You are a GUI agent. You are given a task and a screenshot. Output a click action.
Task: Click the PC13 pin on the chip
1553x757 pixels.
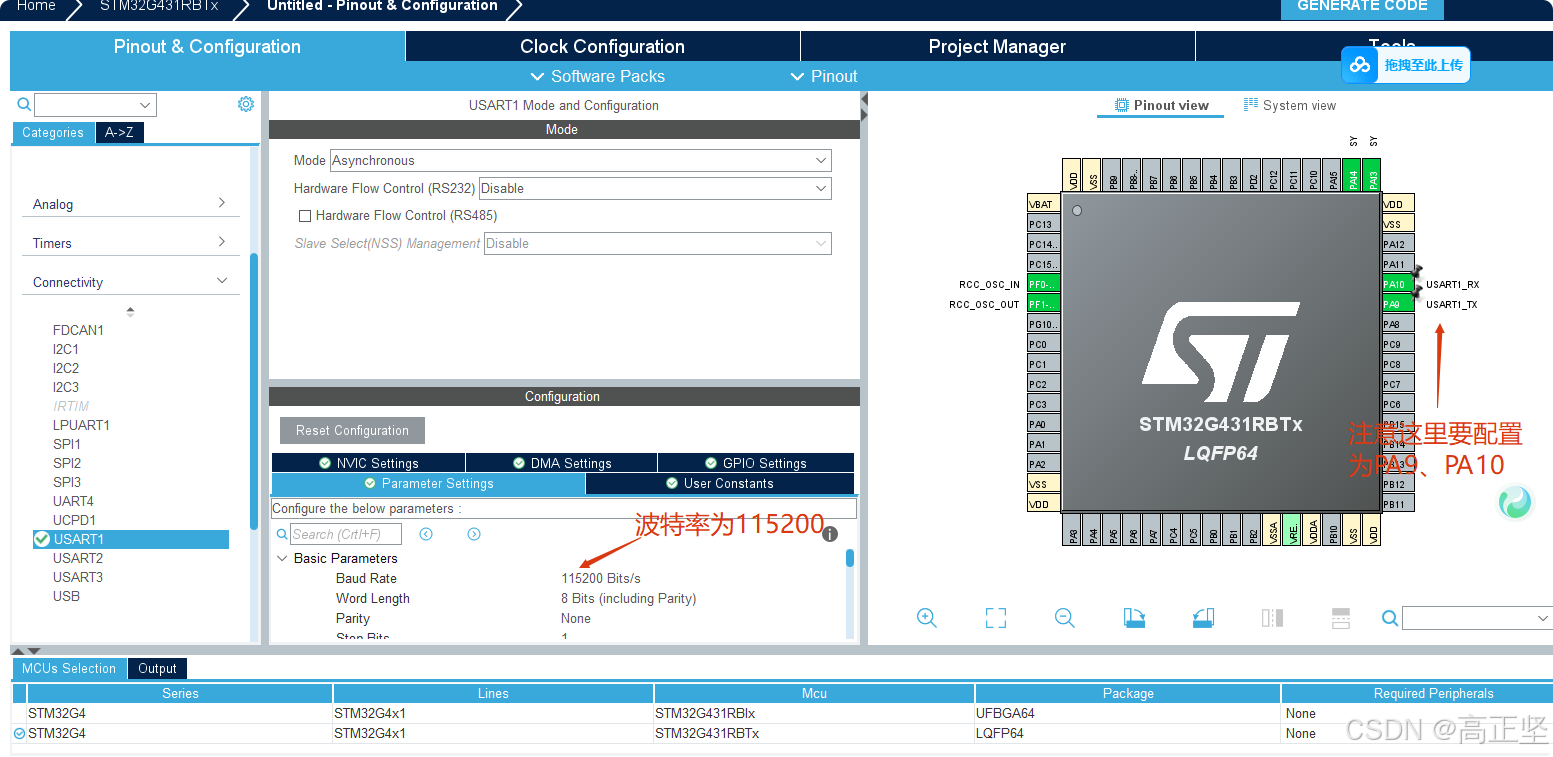click(x=1044, y=224)
